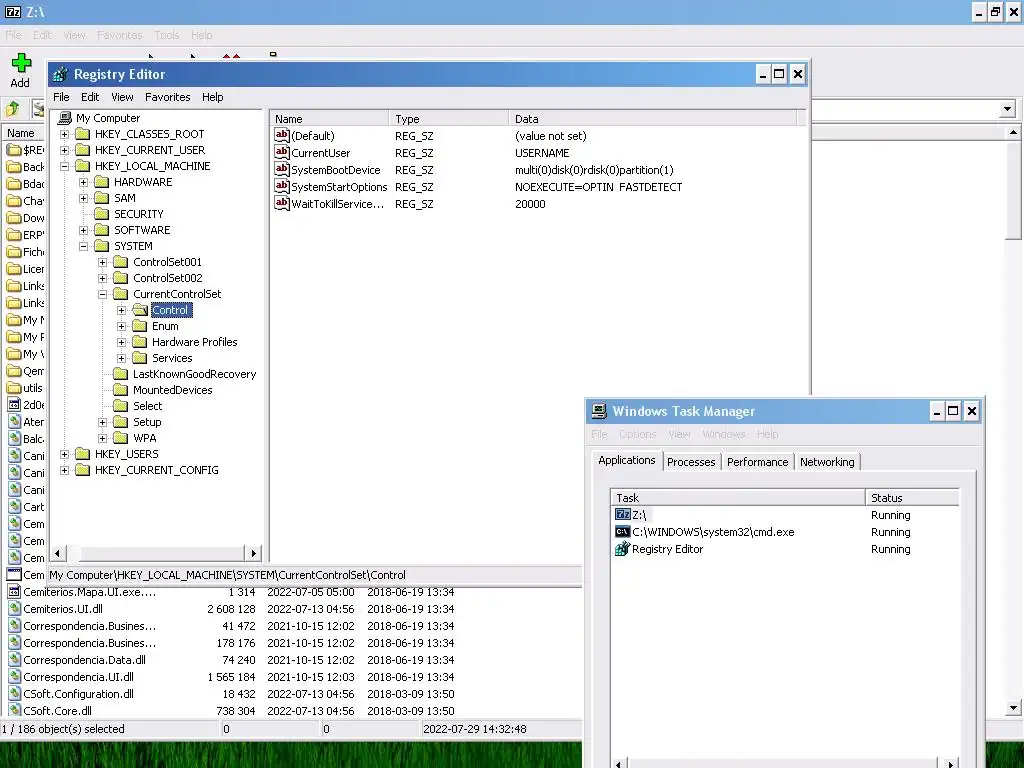Click the MountedDevices folder icon
Image resolution: width=1024 pixels, height=768 pixels.
click(x=120, y=390)
